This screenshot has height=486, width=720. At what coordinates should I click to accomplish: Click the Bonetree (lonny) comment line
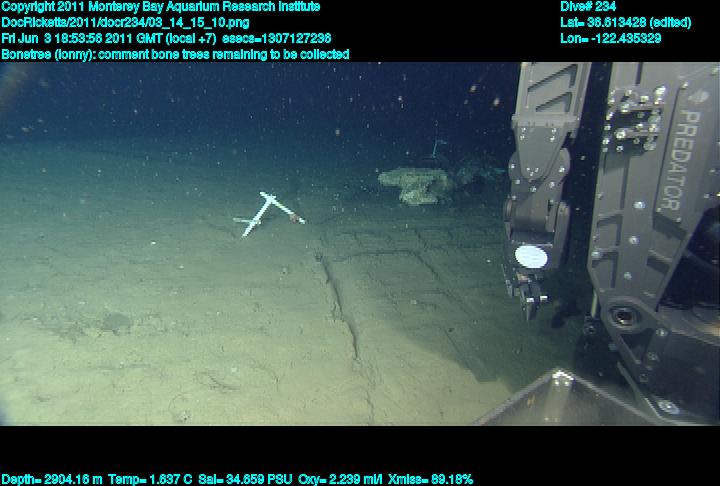175,54
